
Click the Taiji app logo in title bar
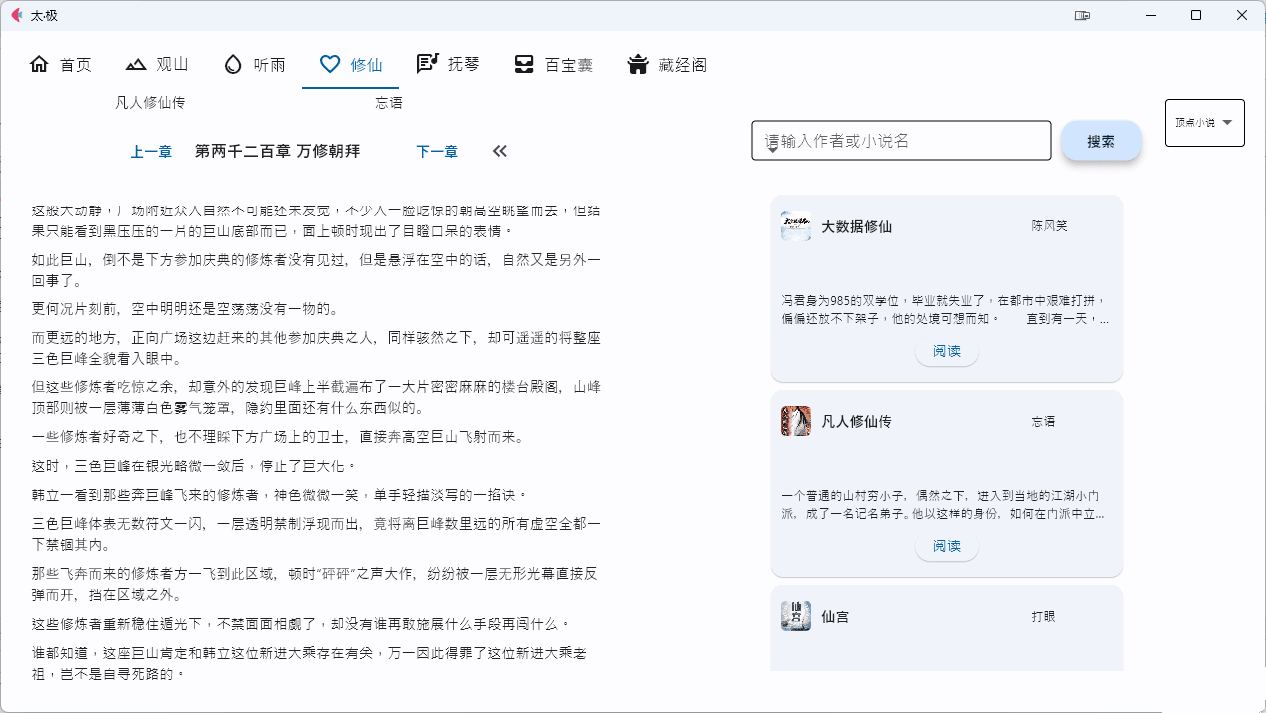pyautogui.click(x=16, y=15)
